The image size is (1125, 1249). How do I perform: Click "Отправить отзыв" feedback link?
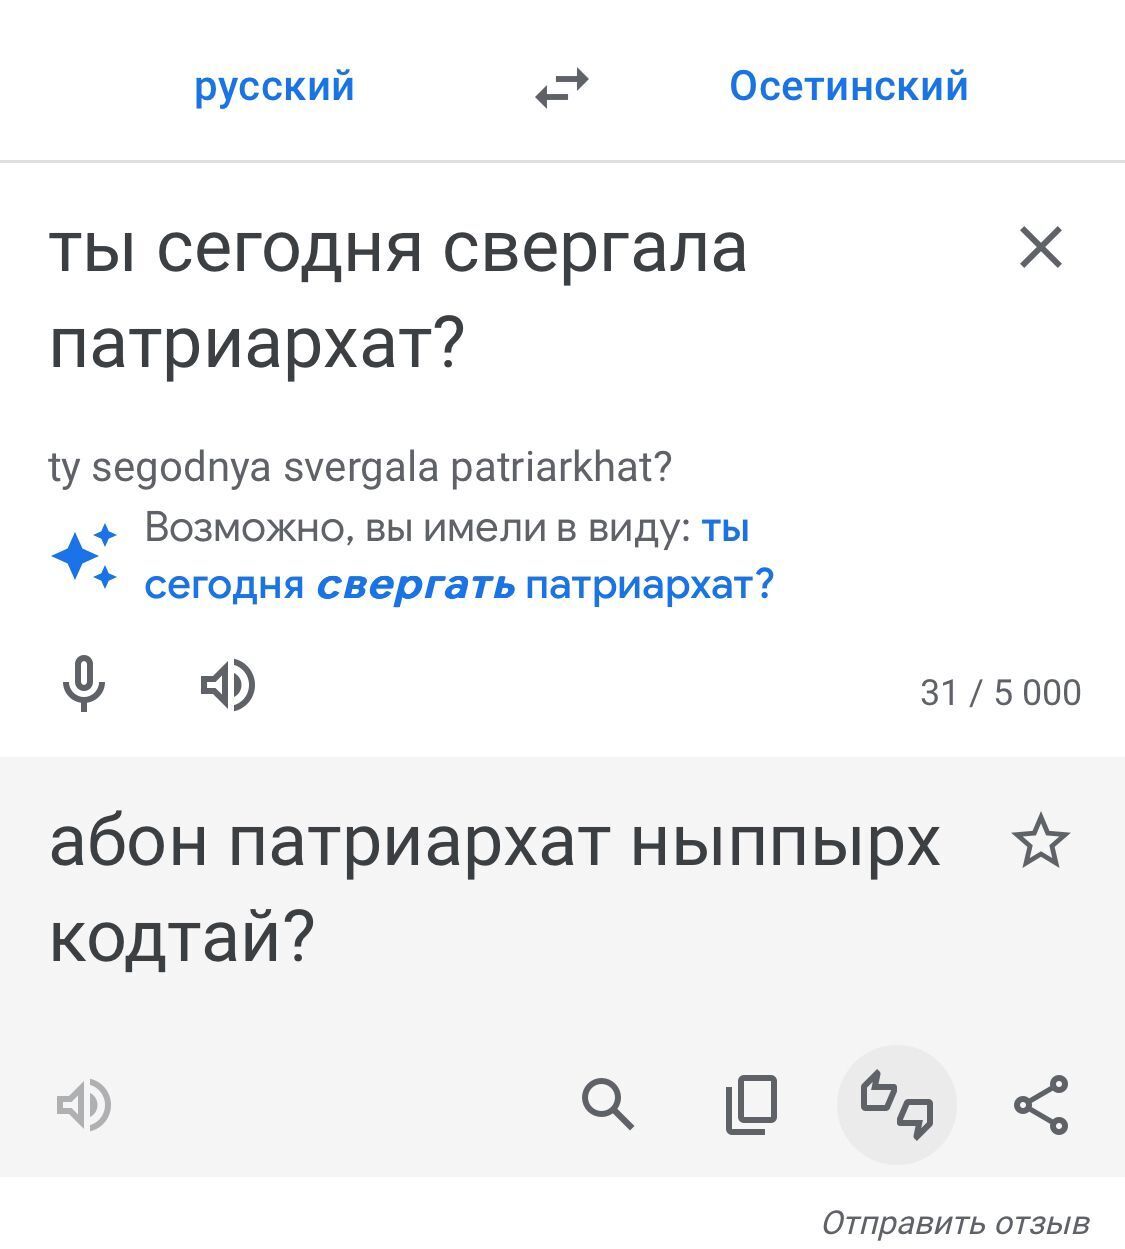point(955,1222)
